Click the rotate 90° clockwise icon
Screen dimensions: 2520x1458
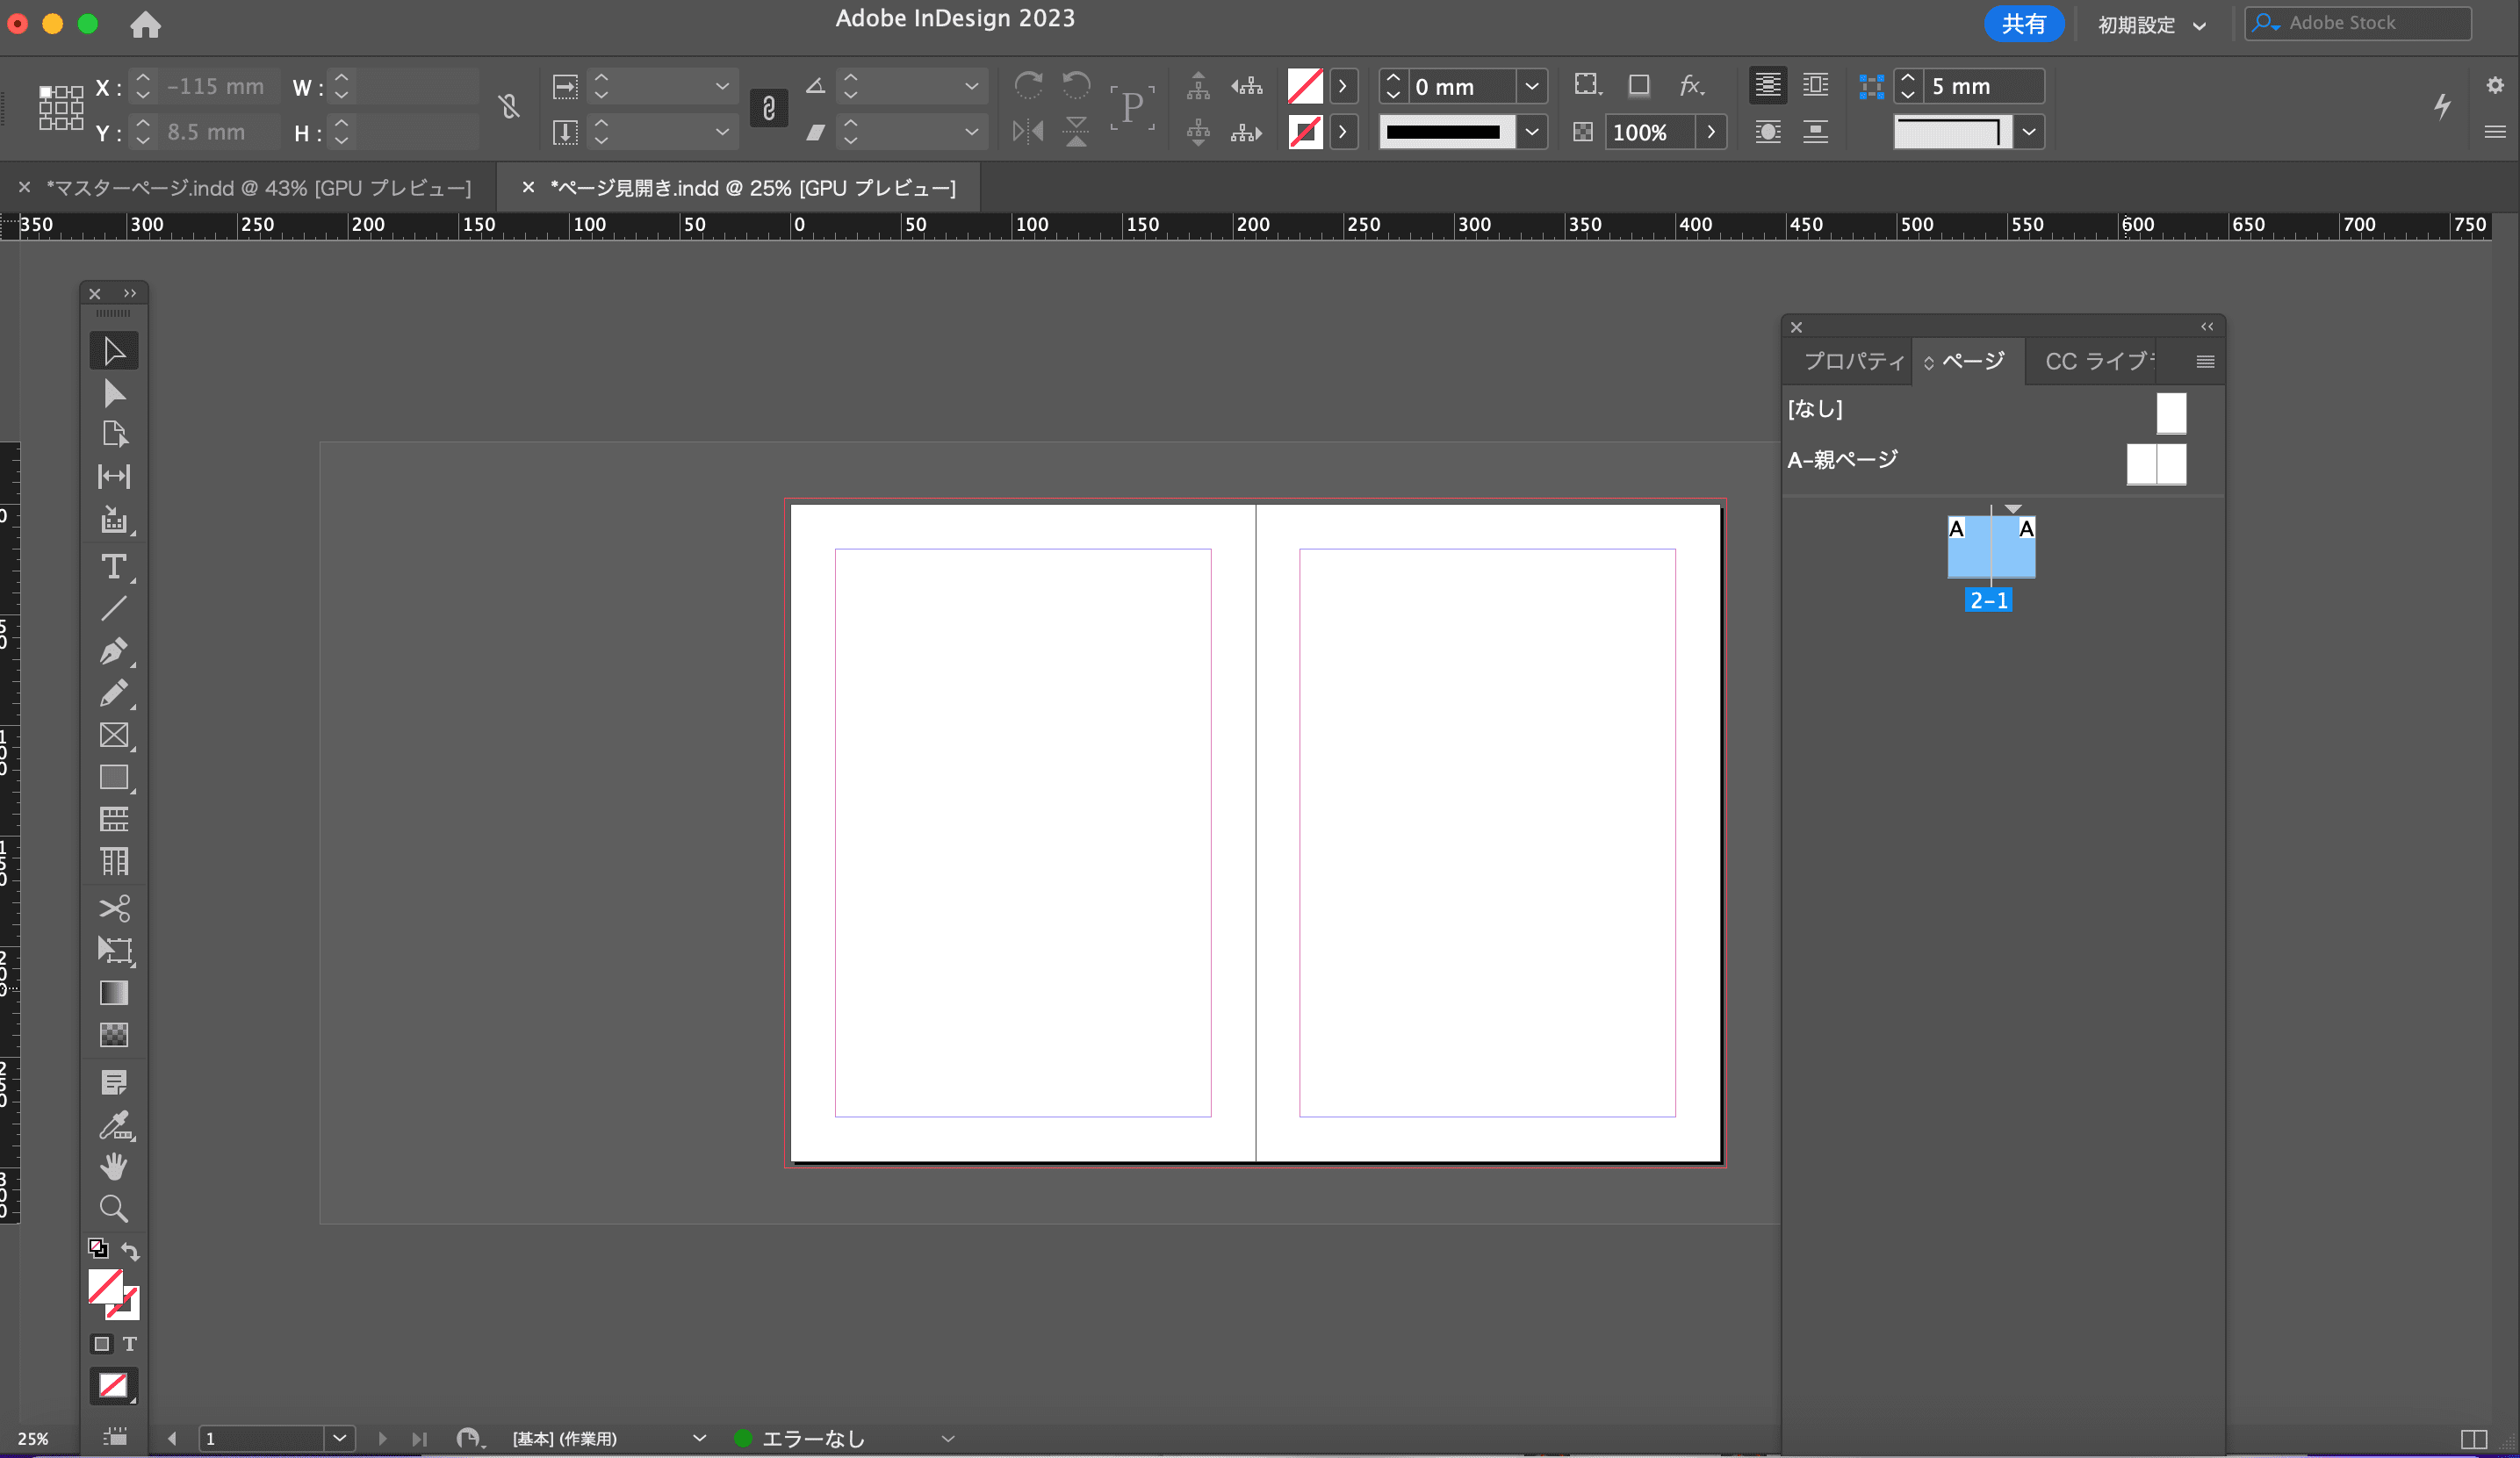coord(1028,86)
